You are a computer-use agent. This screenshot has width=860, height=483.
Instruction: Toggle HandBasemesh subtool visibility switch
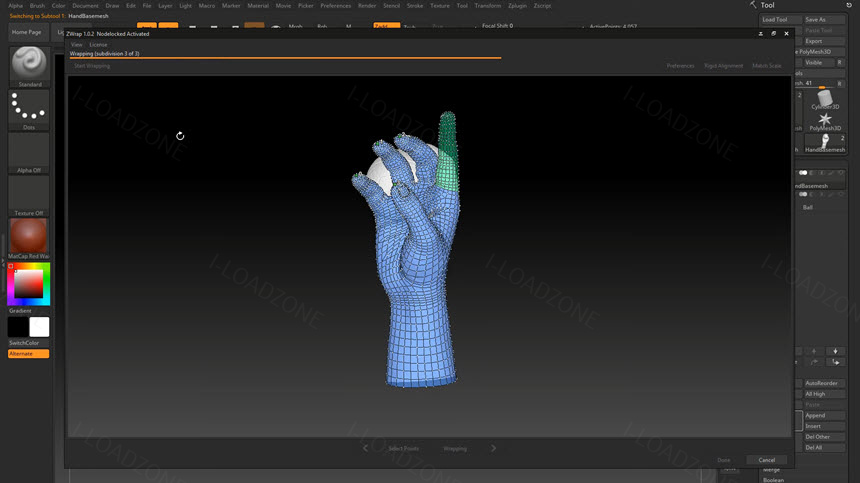coord(803,173)
